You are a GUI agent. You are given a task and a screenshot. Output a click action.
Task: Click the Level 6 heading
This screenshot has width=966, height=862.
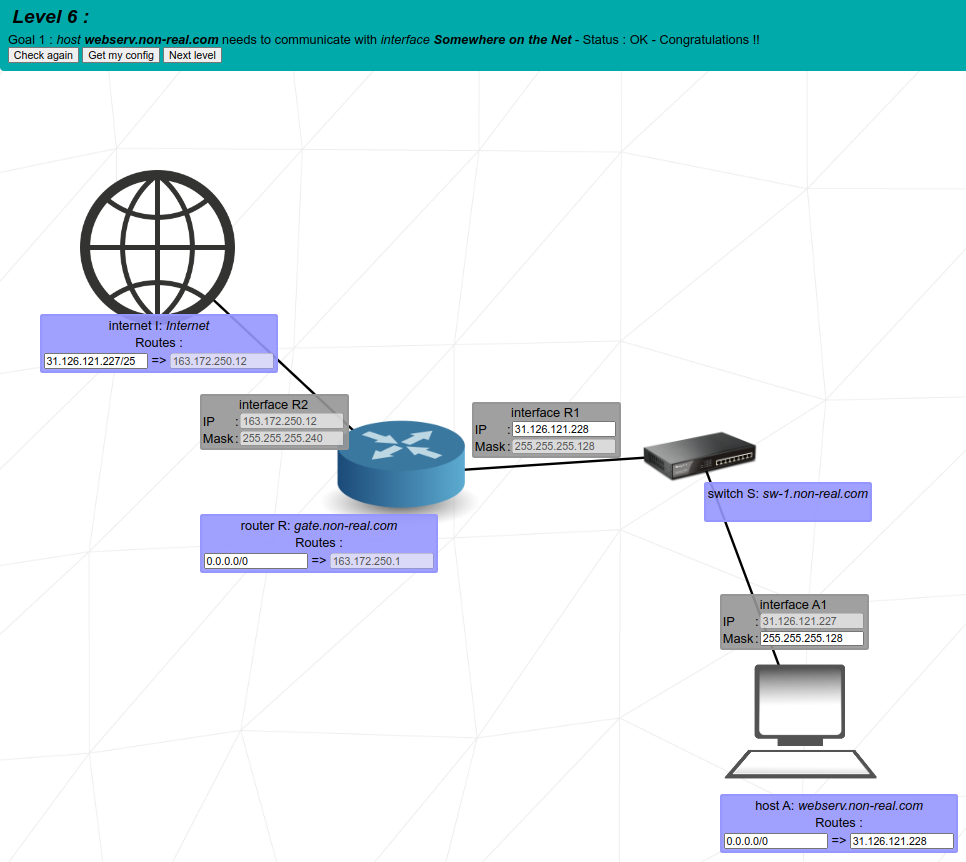(x=51, y=17)
